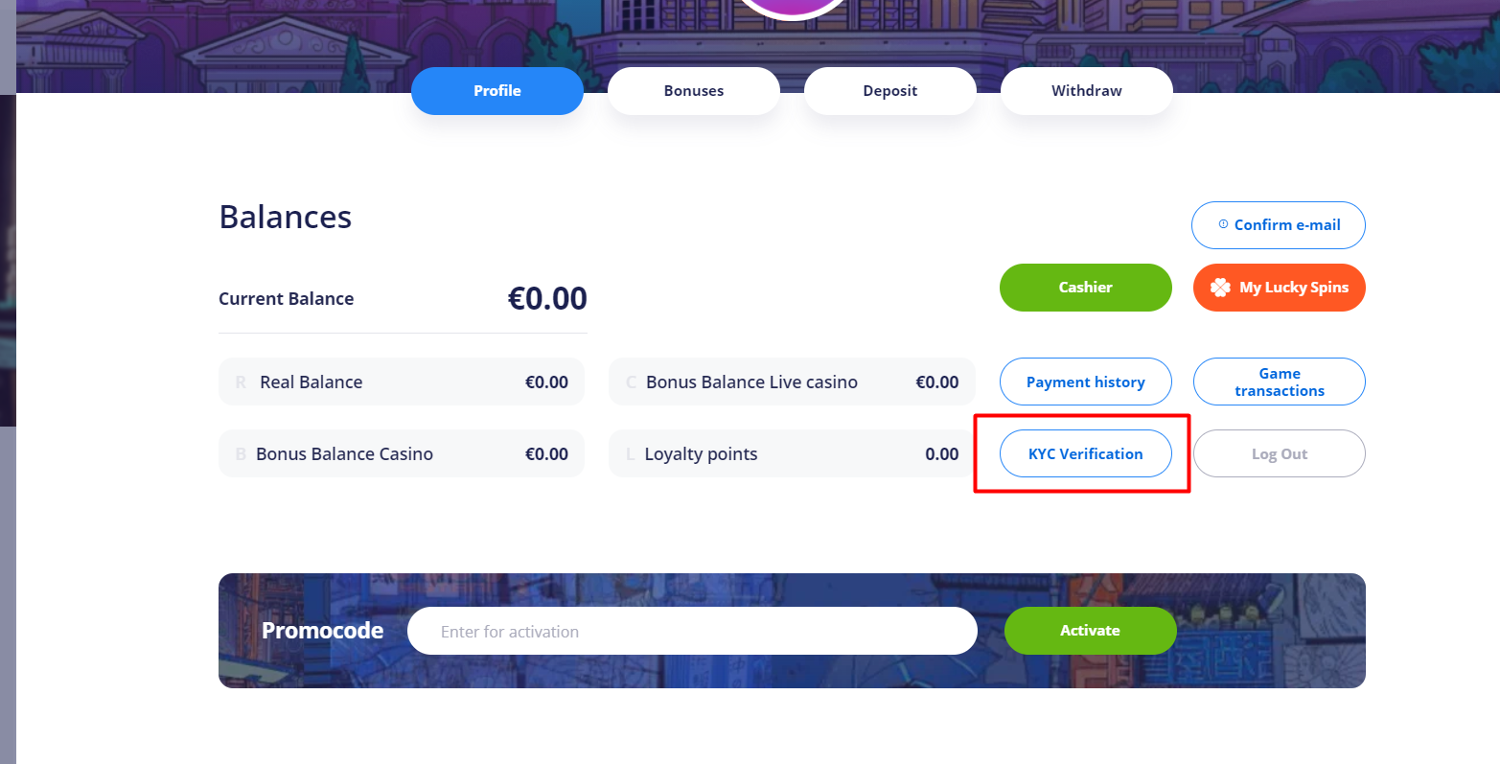
Task: Focus the Promocode entry field
Action: click(691, 631)
